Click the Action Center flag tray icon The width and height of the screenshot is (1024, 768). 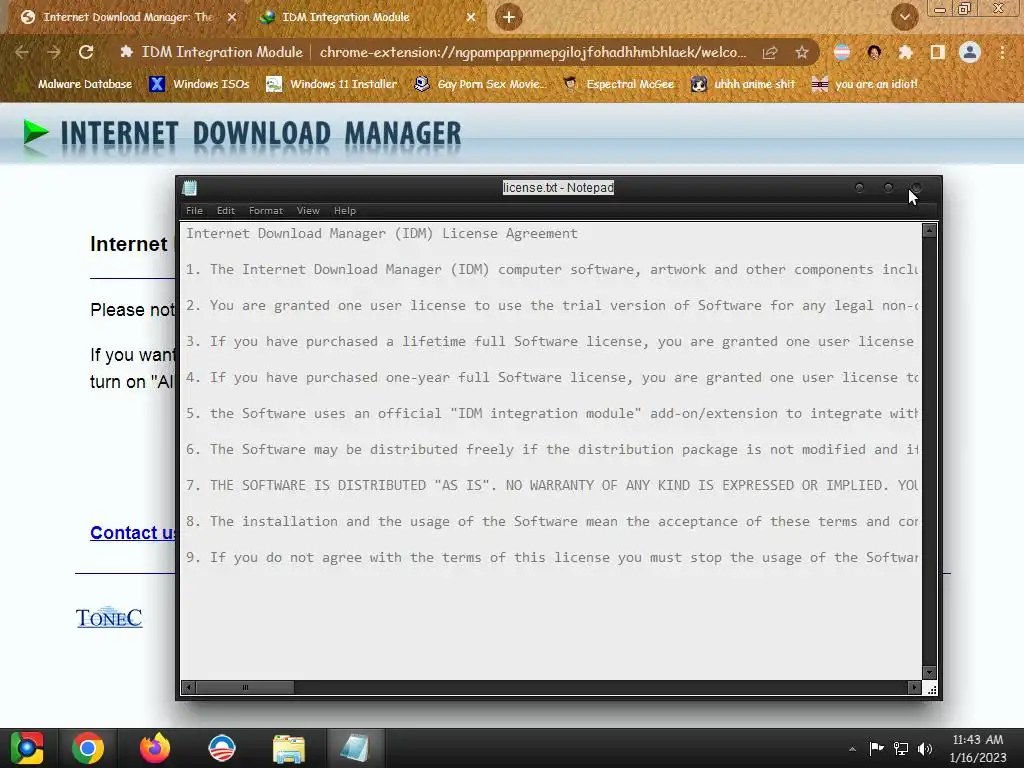876,748
